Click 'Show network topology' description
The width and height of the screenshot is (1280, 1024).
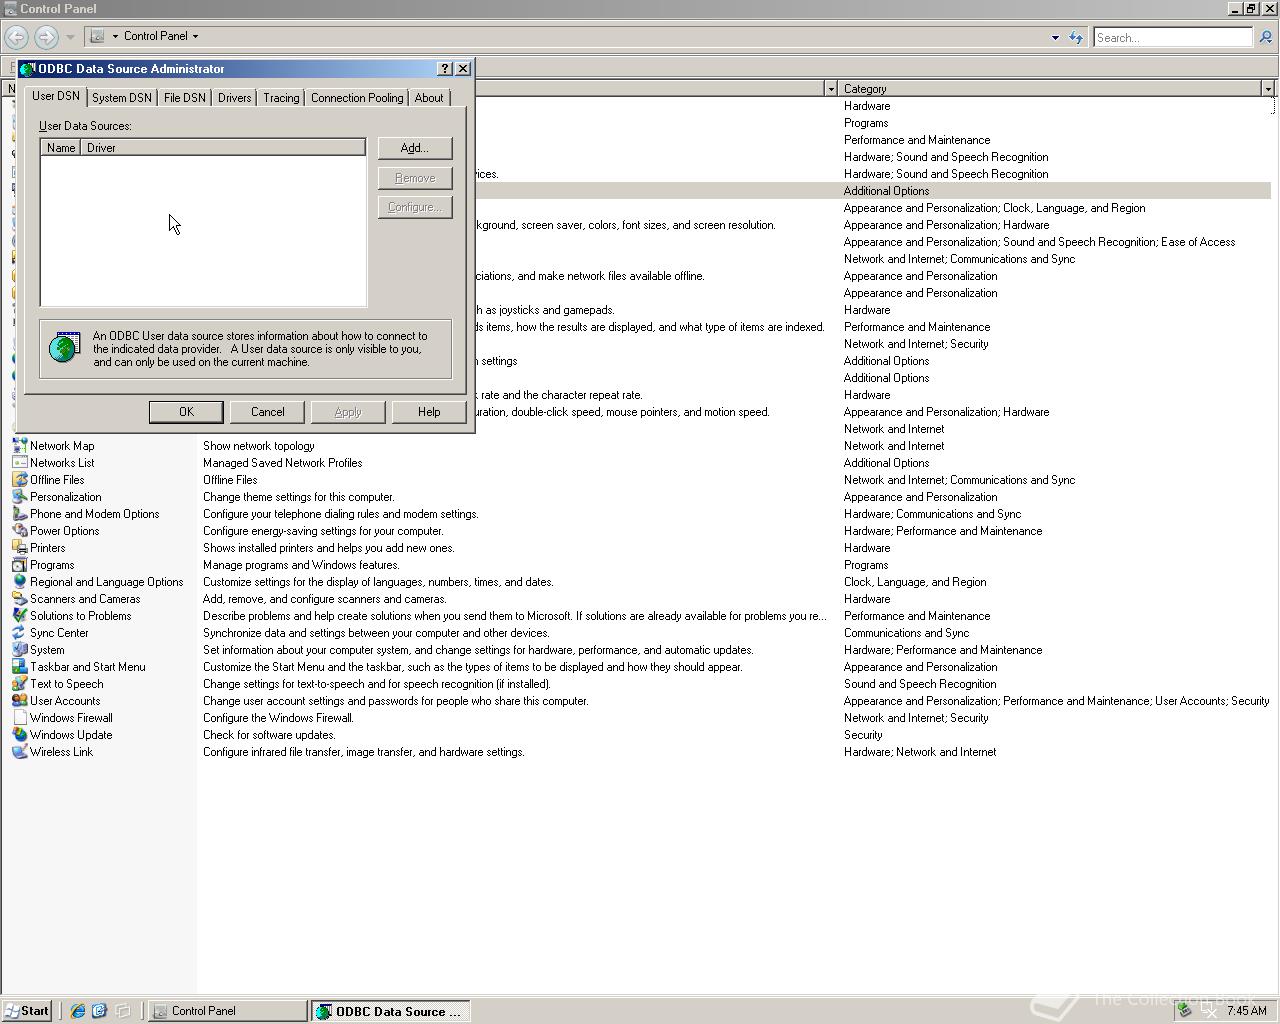coord(259,446)
